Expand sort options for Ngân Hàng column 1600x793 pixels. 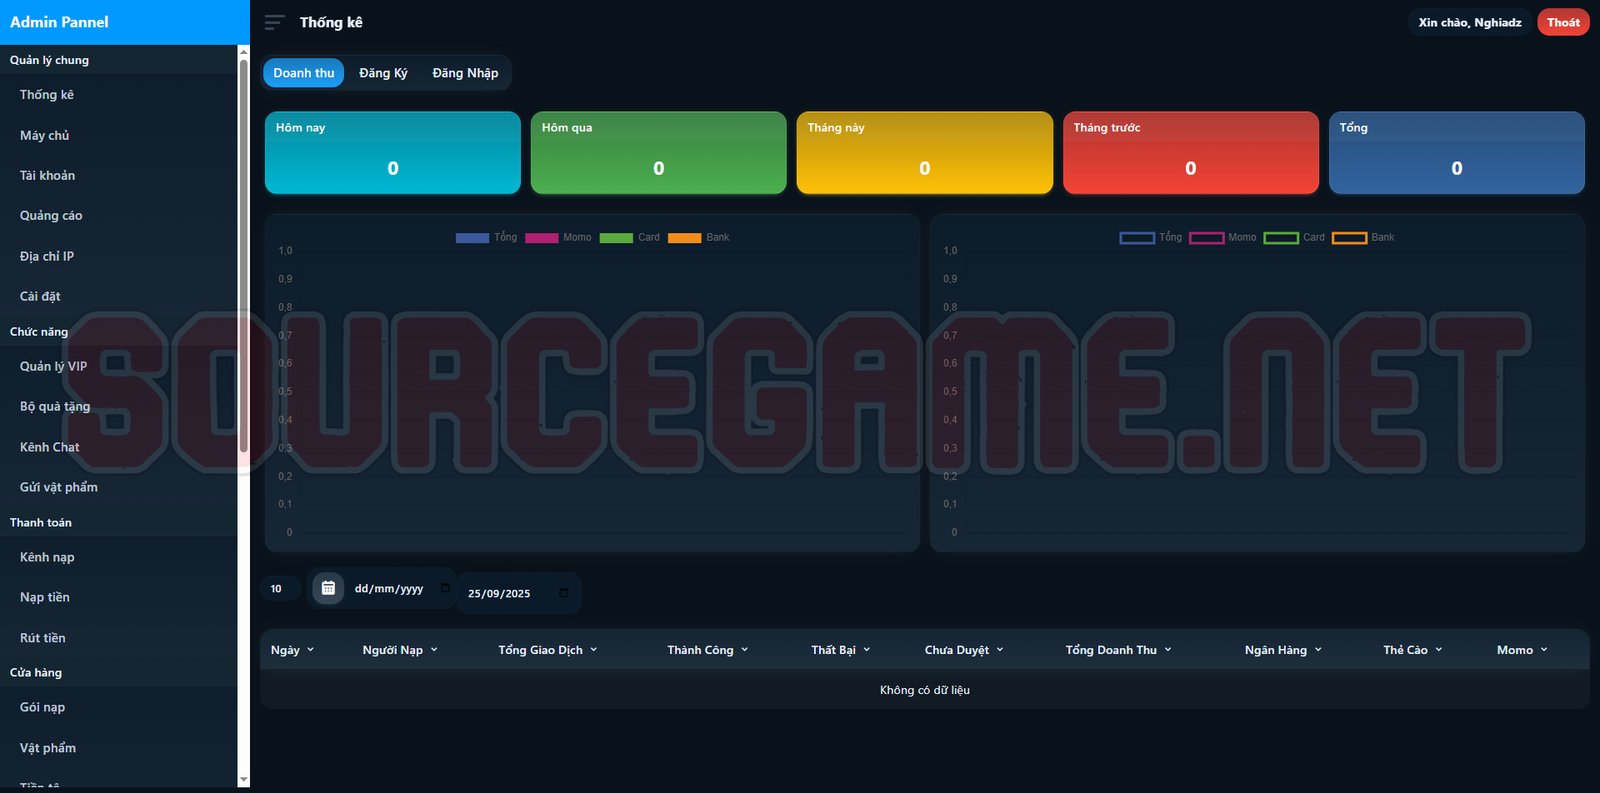click(x=1318, y=650)
